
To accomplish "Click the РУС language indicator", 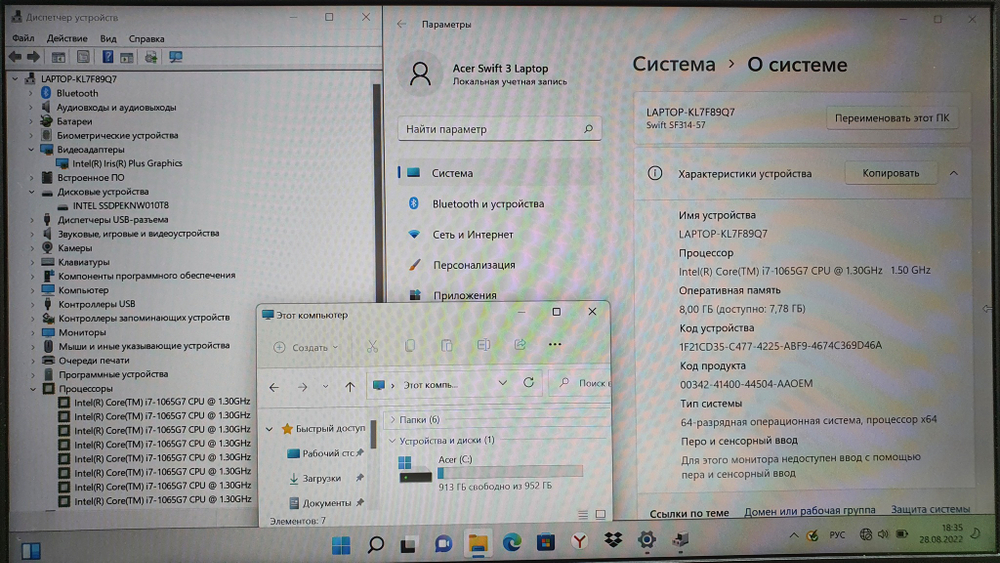I will tap(837, 535).
